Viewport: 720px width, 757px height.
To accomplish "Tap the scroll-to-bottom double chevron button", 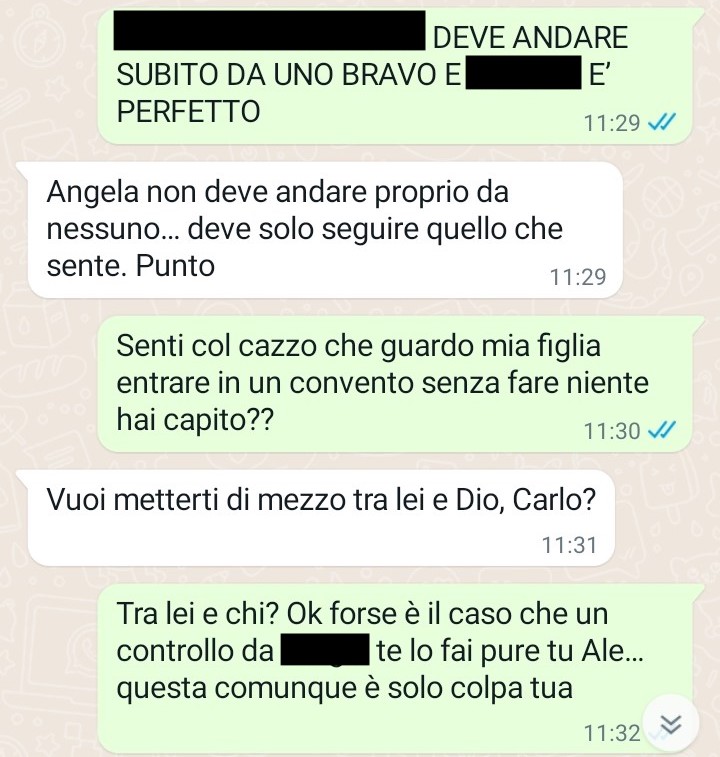I will pyautogui.click(x=671, y=723).
